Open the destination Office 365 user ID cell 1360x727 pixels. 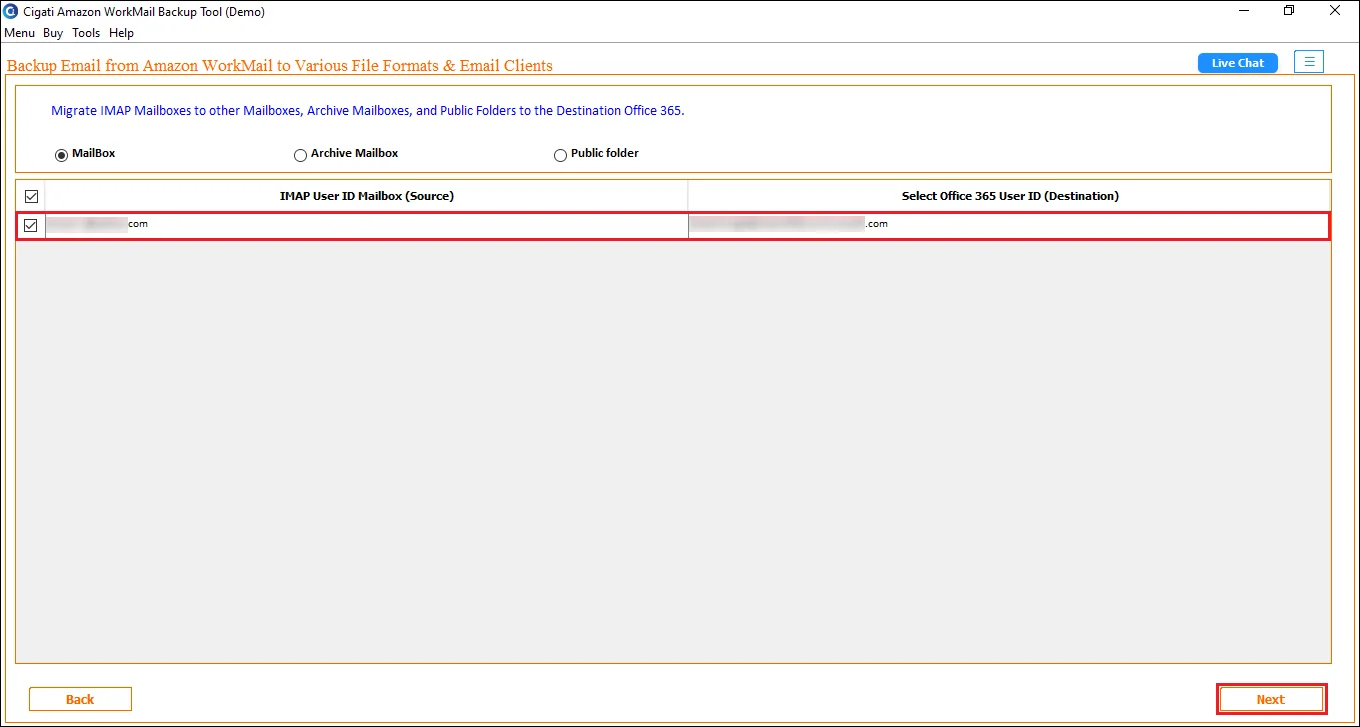point(1009,225)
